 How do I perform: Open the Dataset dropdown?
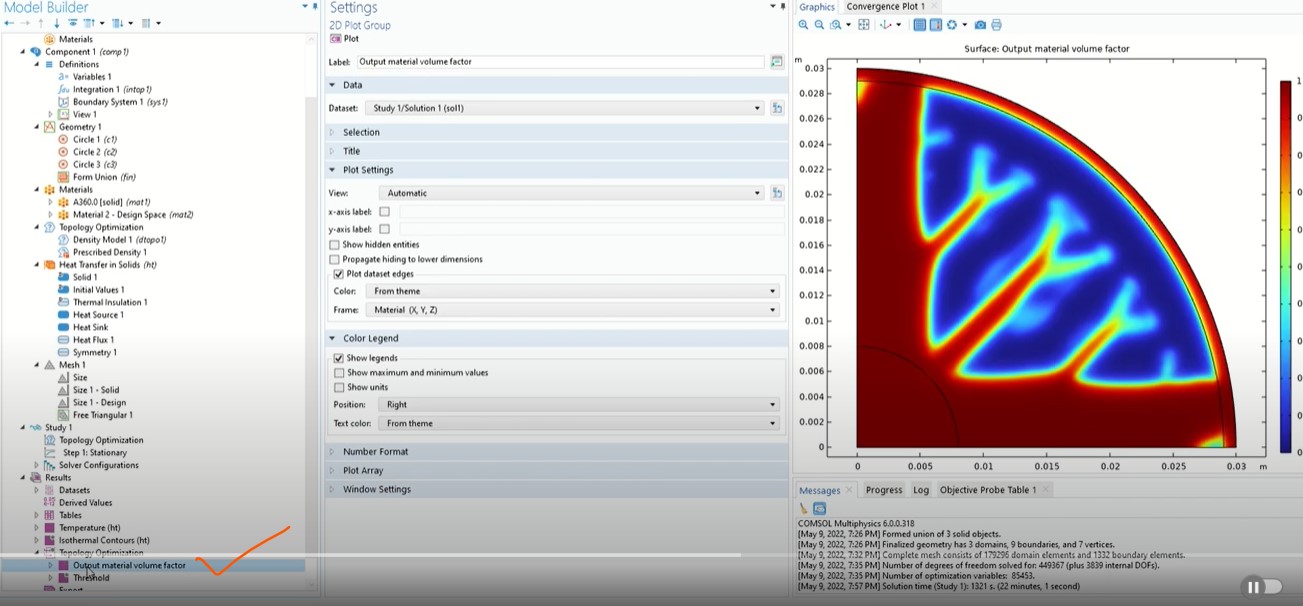[564, 108]
